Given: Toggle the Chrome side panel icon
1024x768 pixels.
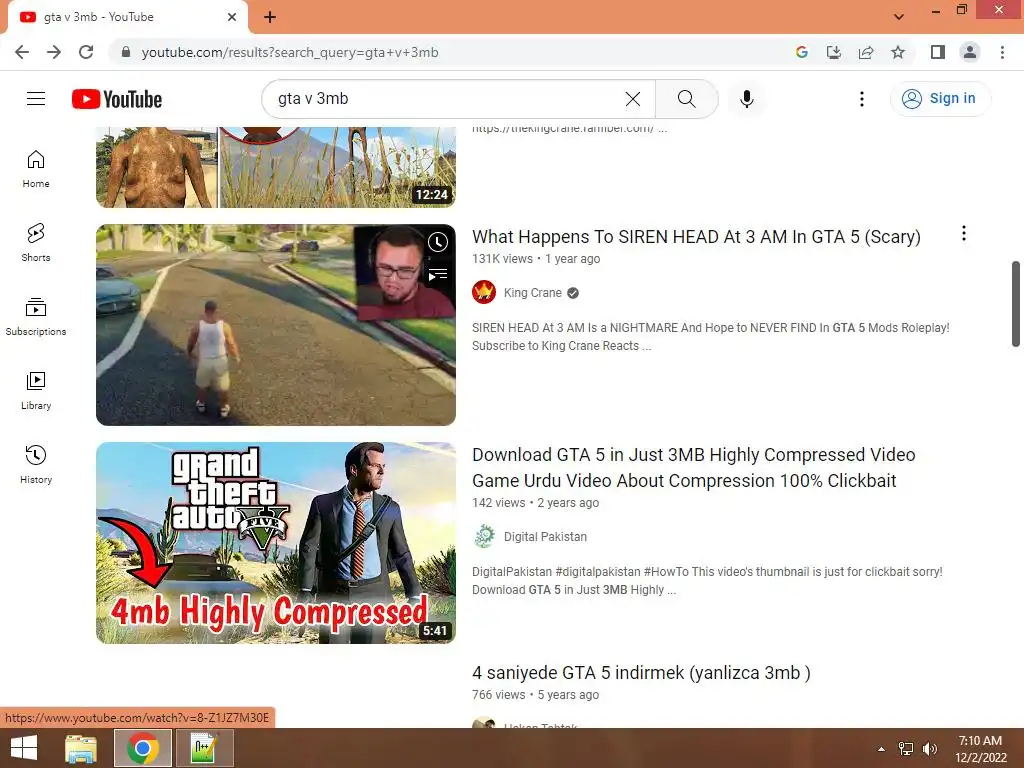Looking at the screenshot, I should 938,52.
